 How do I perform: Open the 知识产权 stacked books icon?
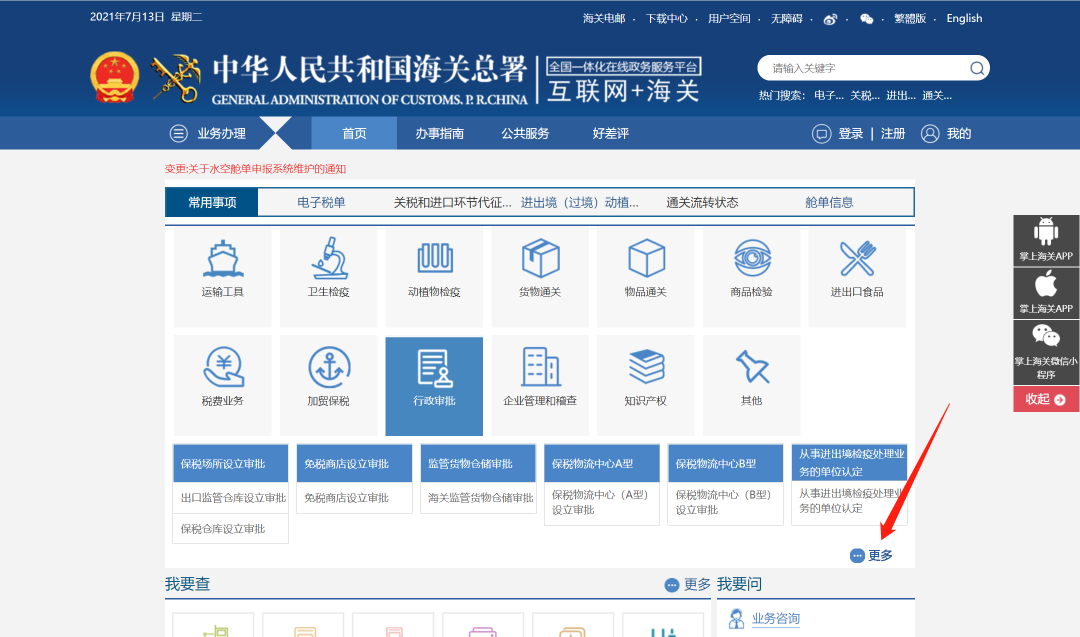[646, 366]
